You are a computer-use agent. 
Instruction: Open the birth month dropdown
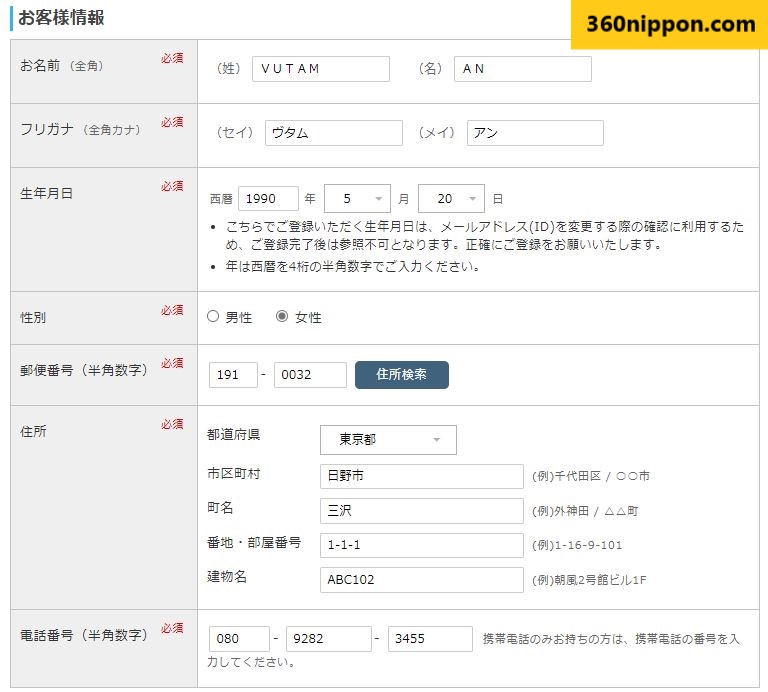click(x=357, y=199)
